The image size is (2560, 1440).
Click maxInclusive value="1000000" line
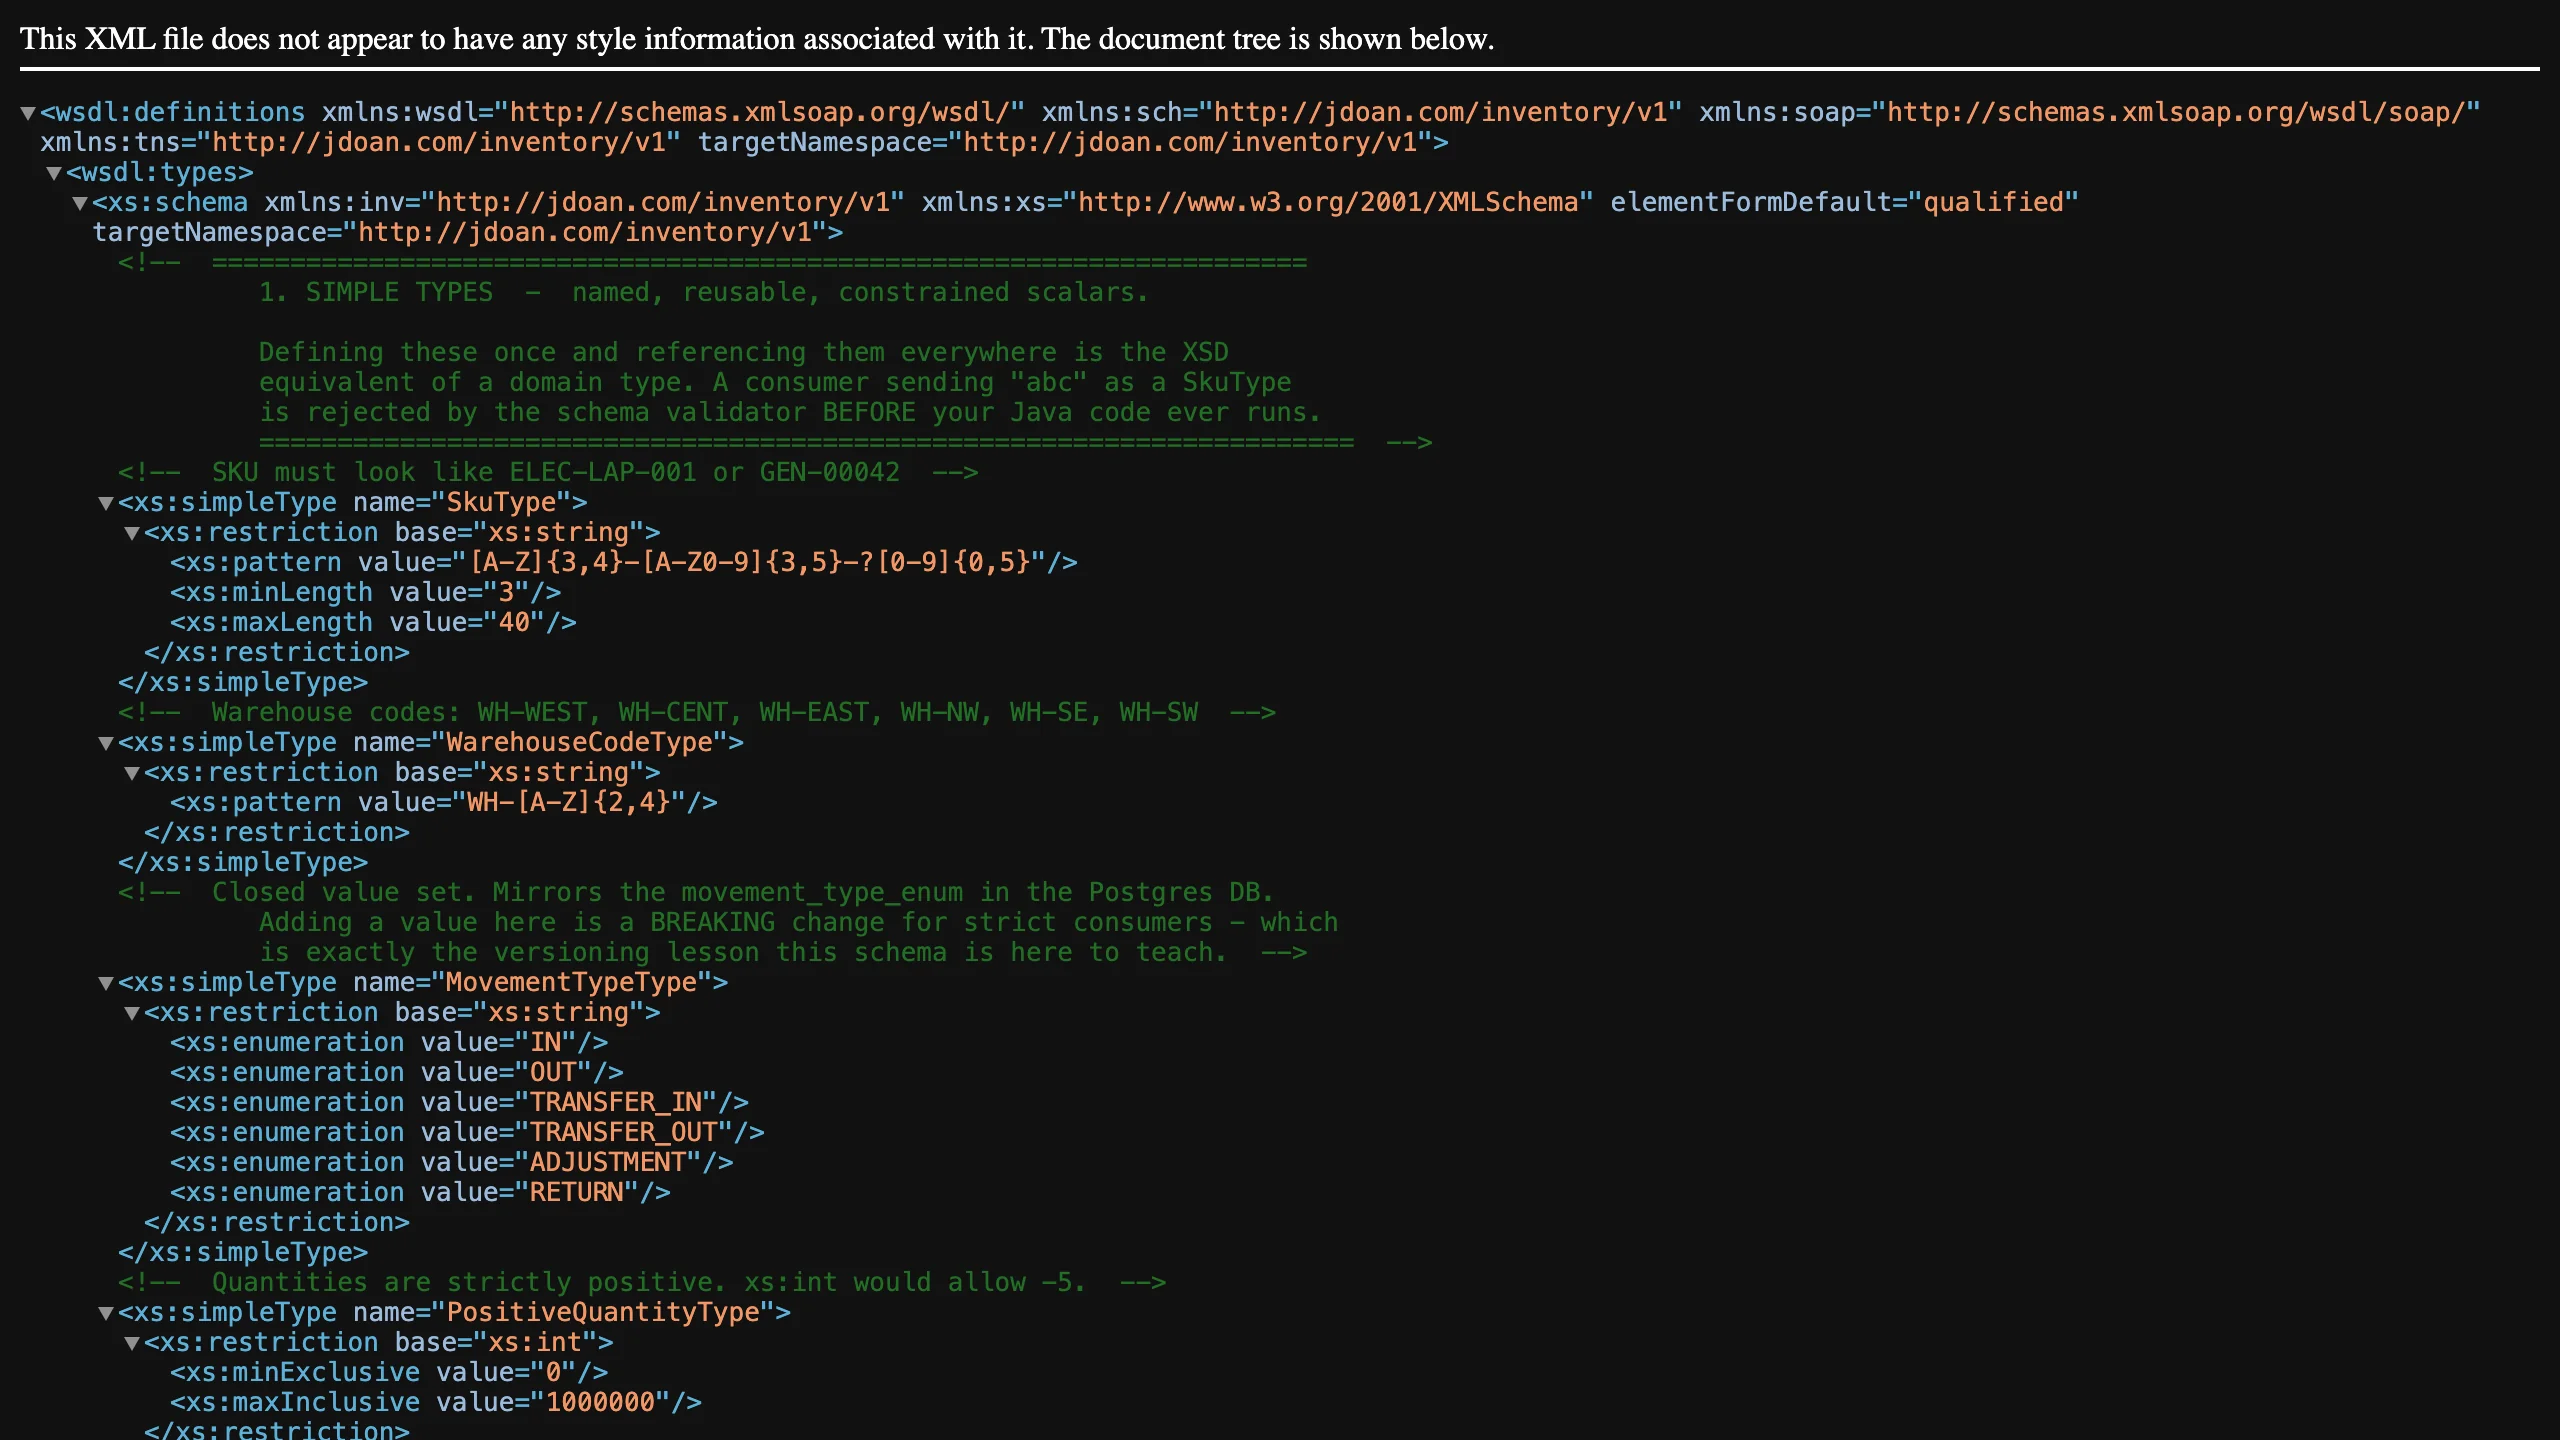point(436,1402)
